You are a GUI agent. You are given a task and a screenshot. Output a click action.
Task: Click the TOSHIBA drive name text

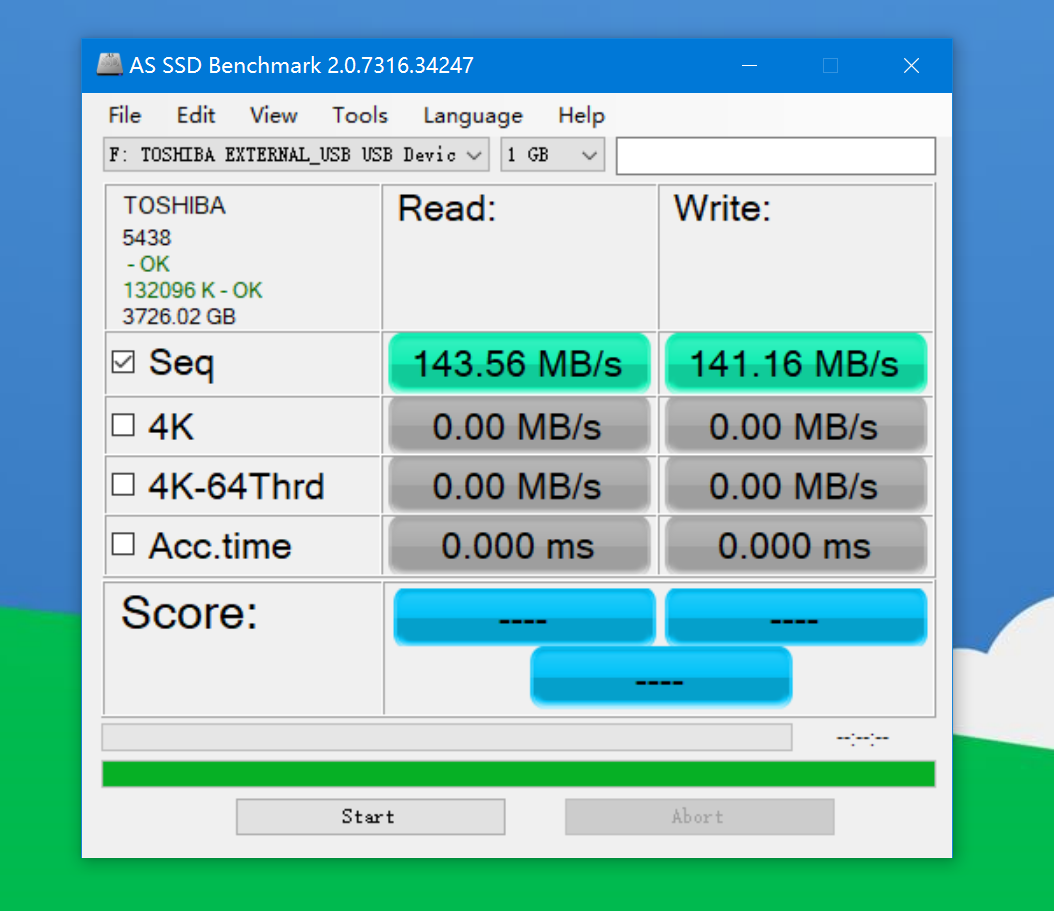[x=174, y=206]
